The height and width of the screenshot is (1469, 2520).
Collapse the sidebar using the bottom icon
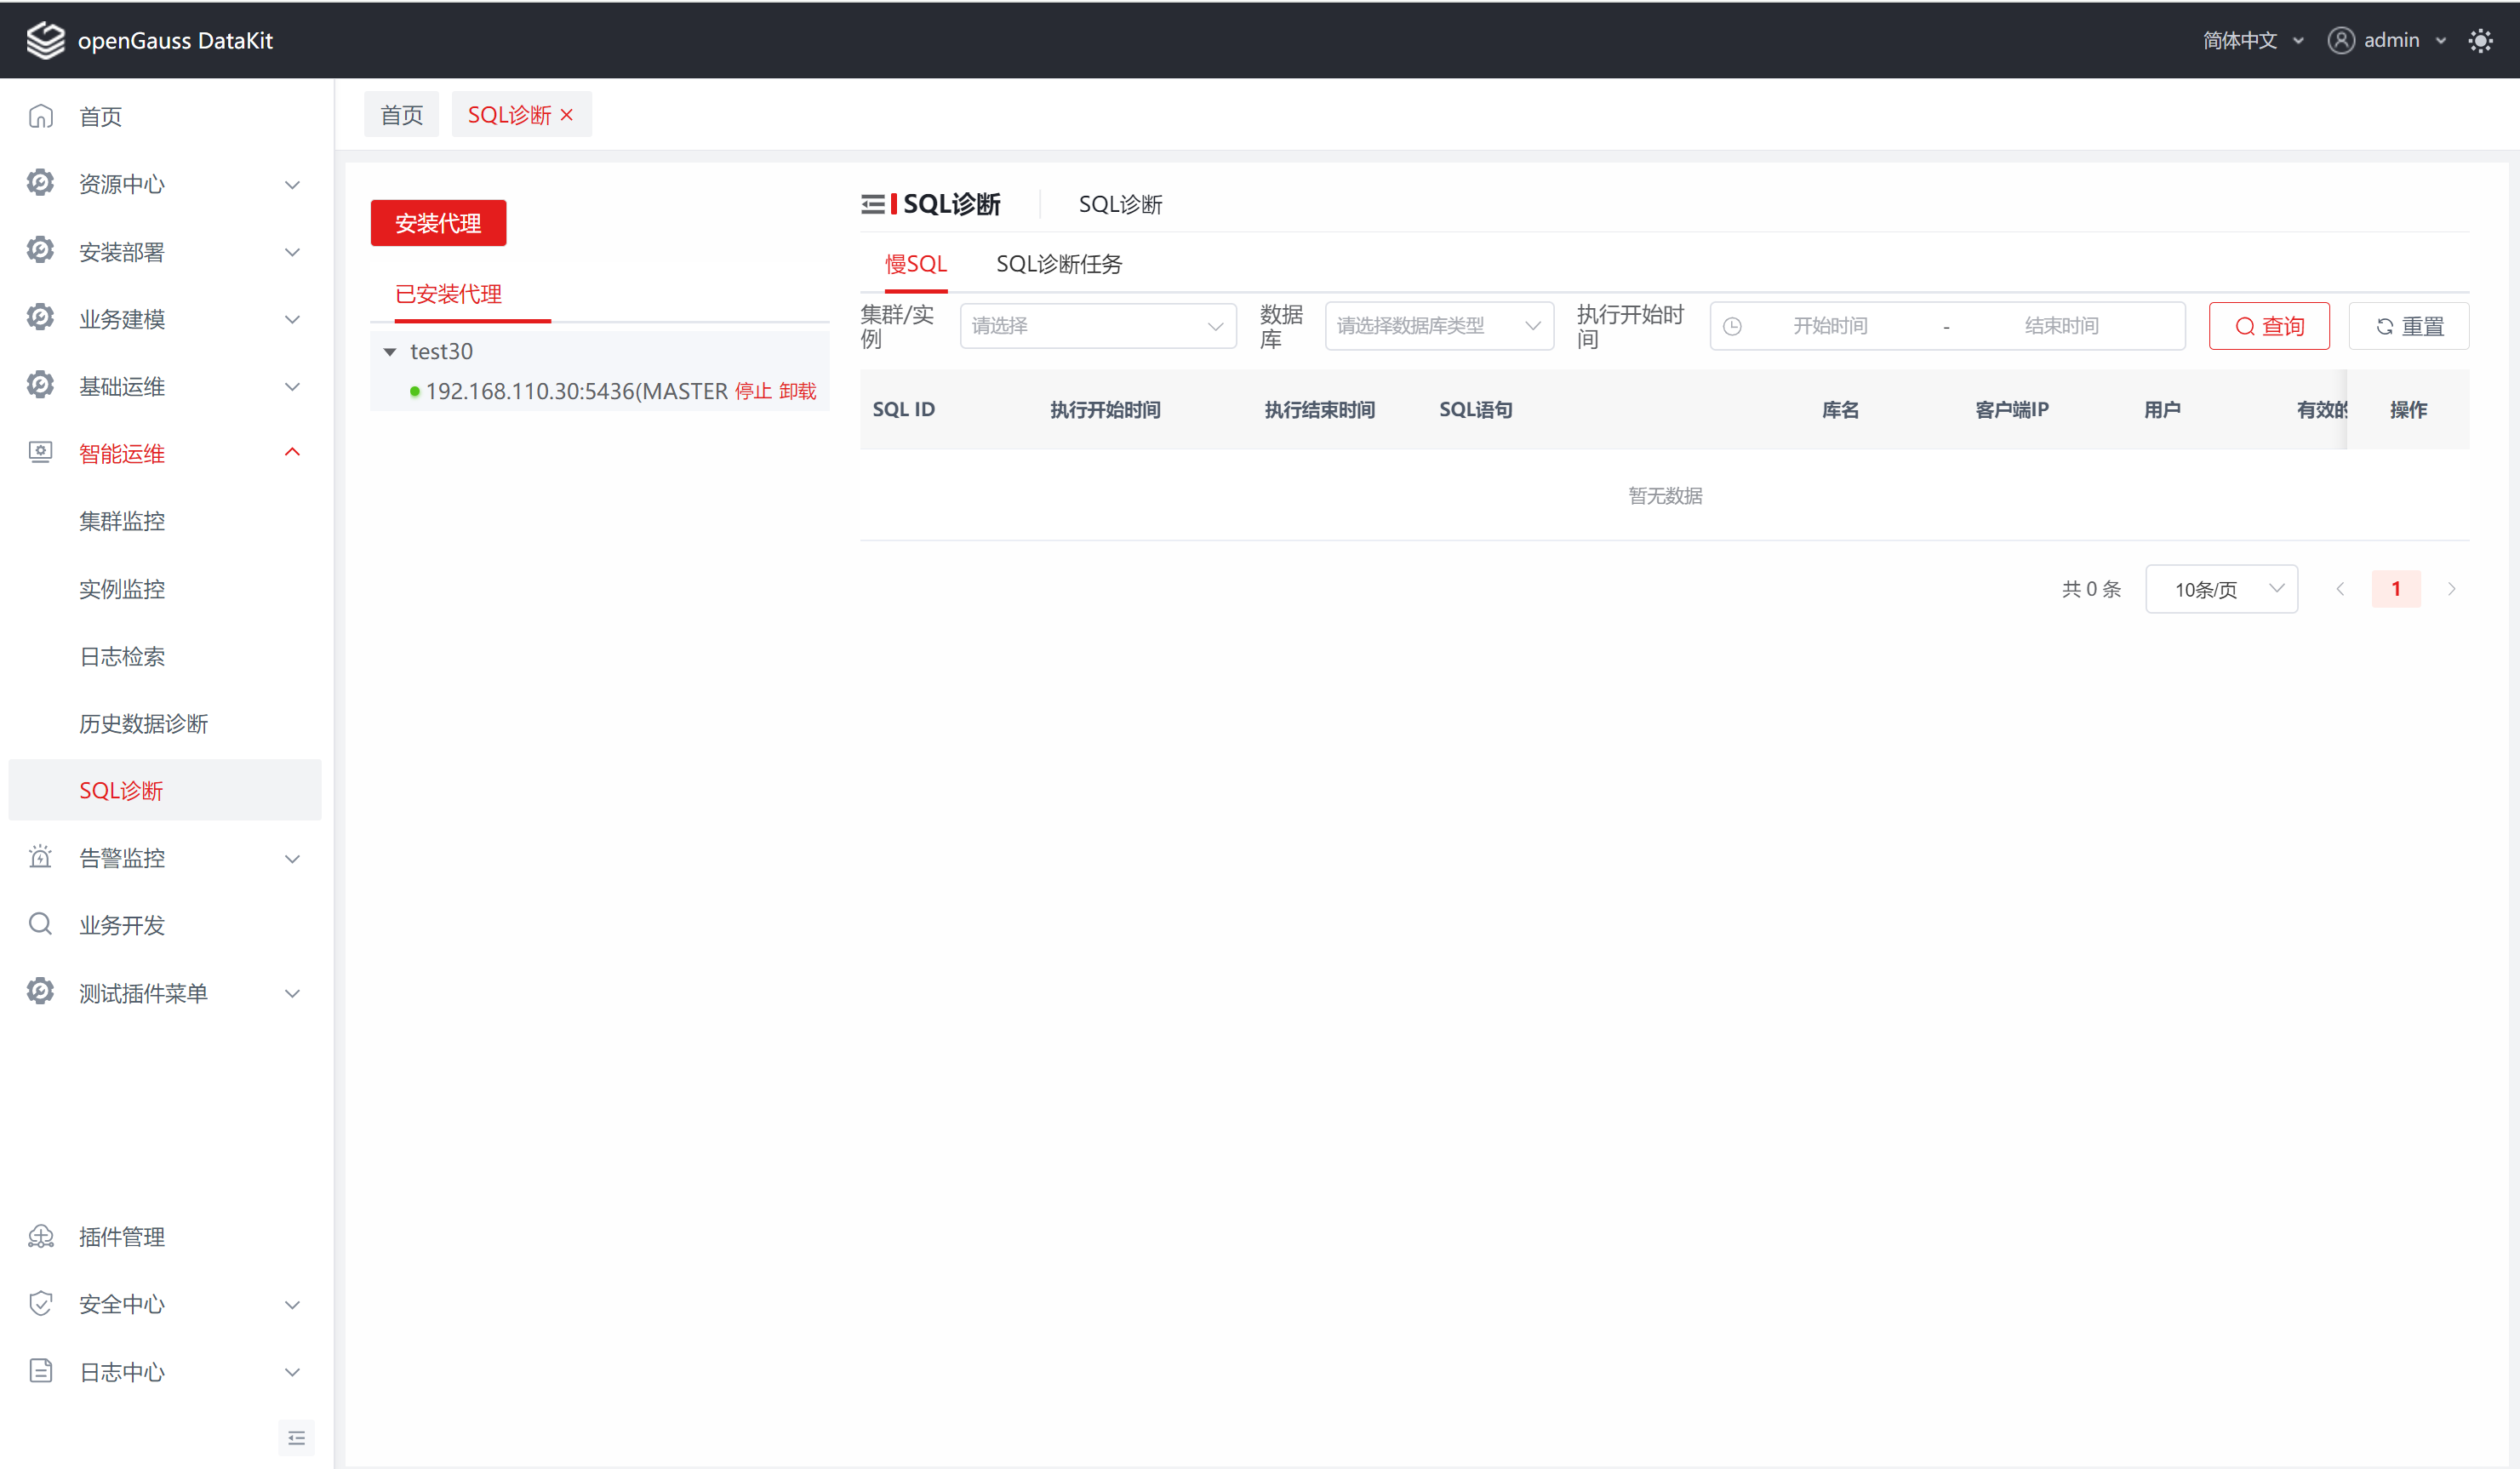tap(296, 1437)
